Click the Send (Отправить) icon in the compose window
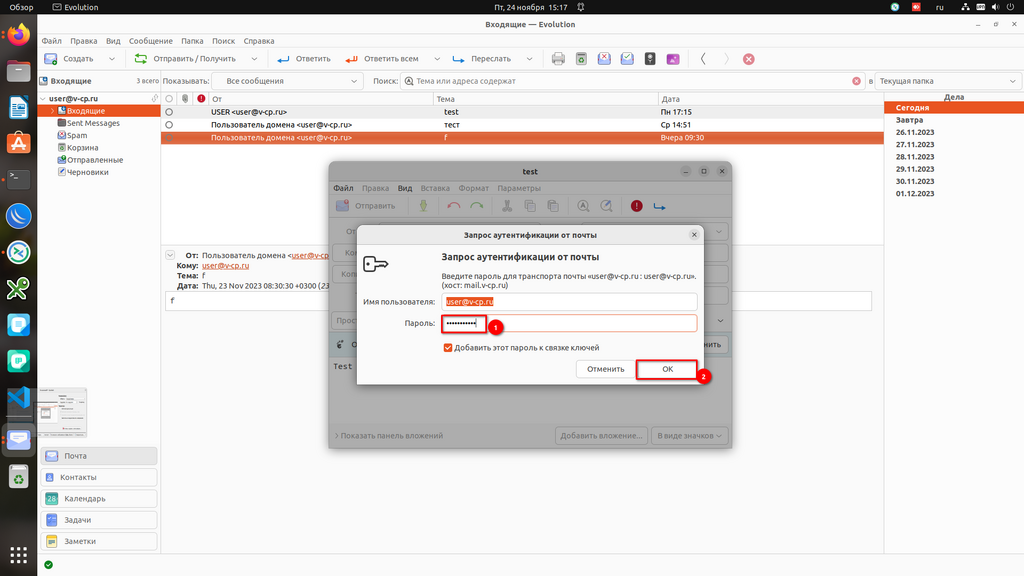The image size is (1024, 576). point(366,206)
